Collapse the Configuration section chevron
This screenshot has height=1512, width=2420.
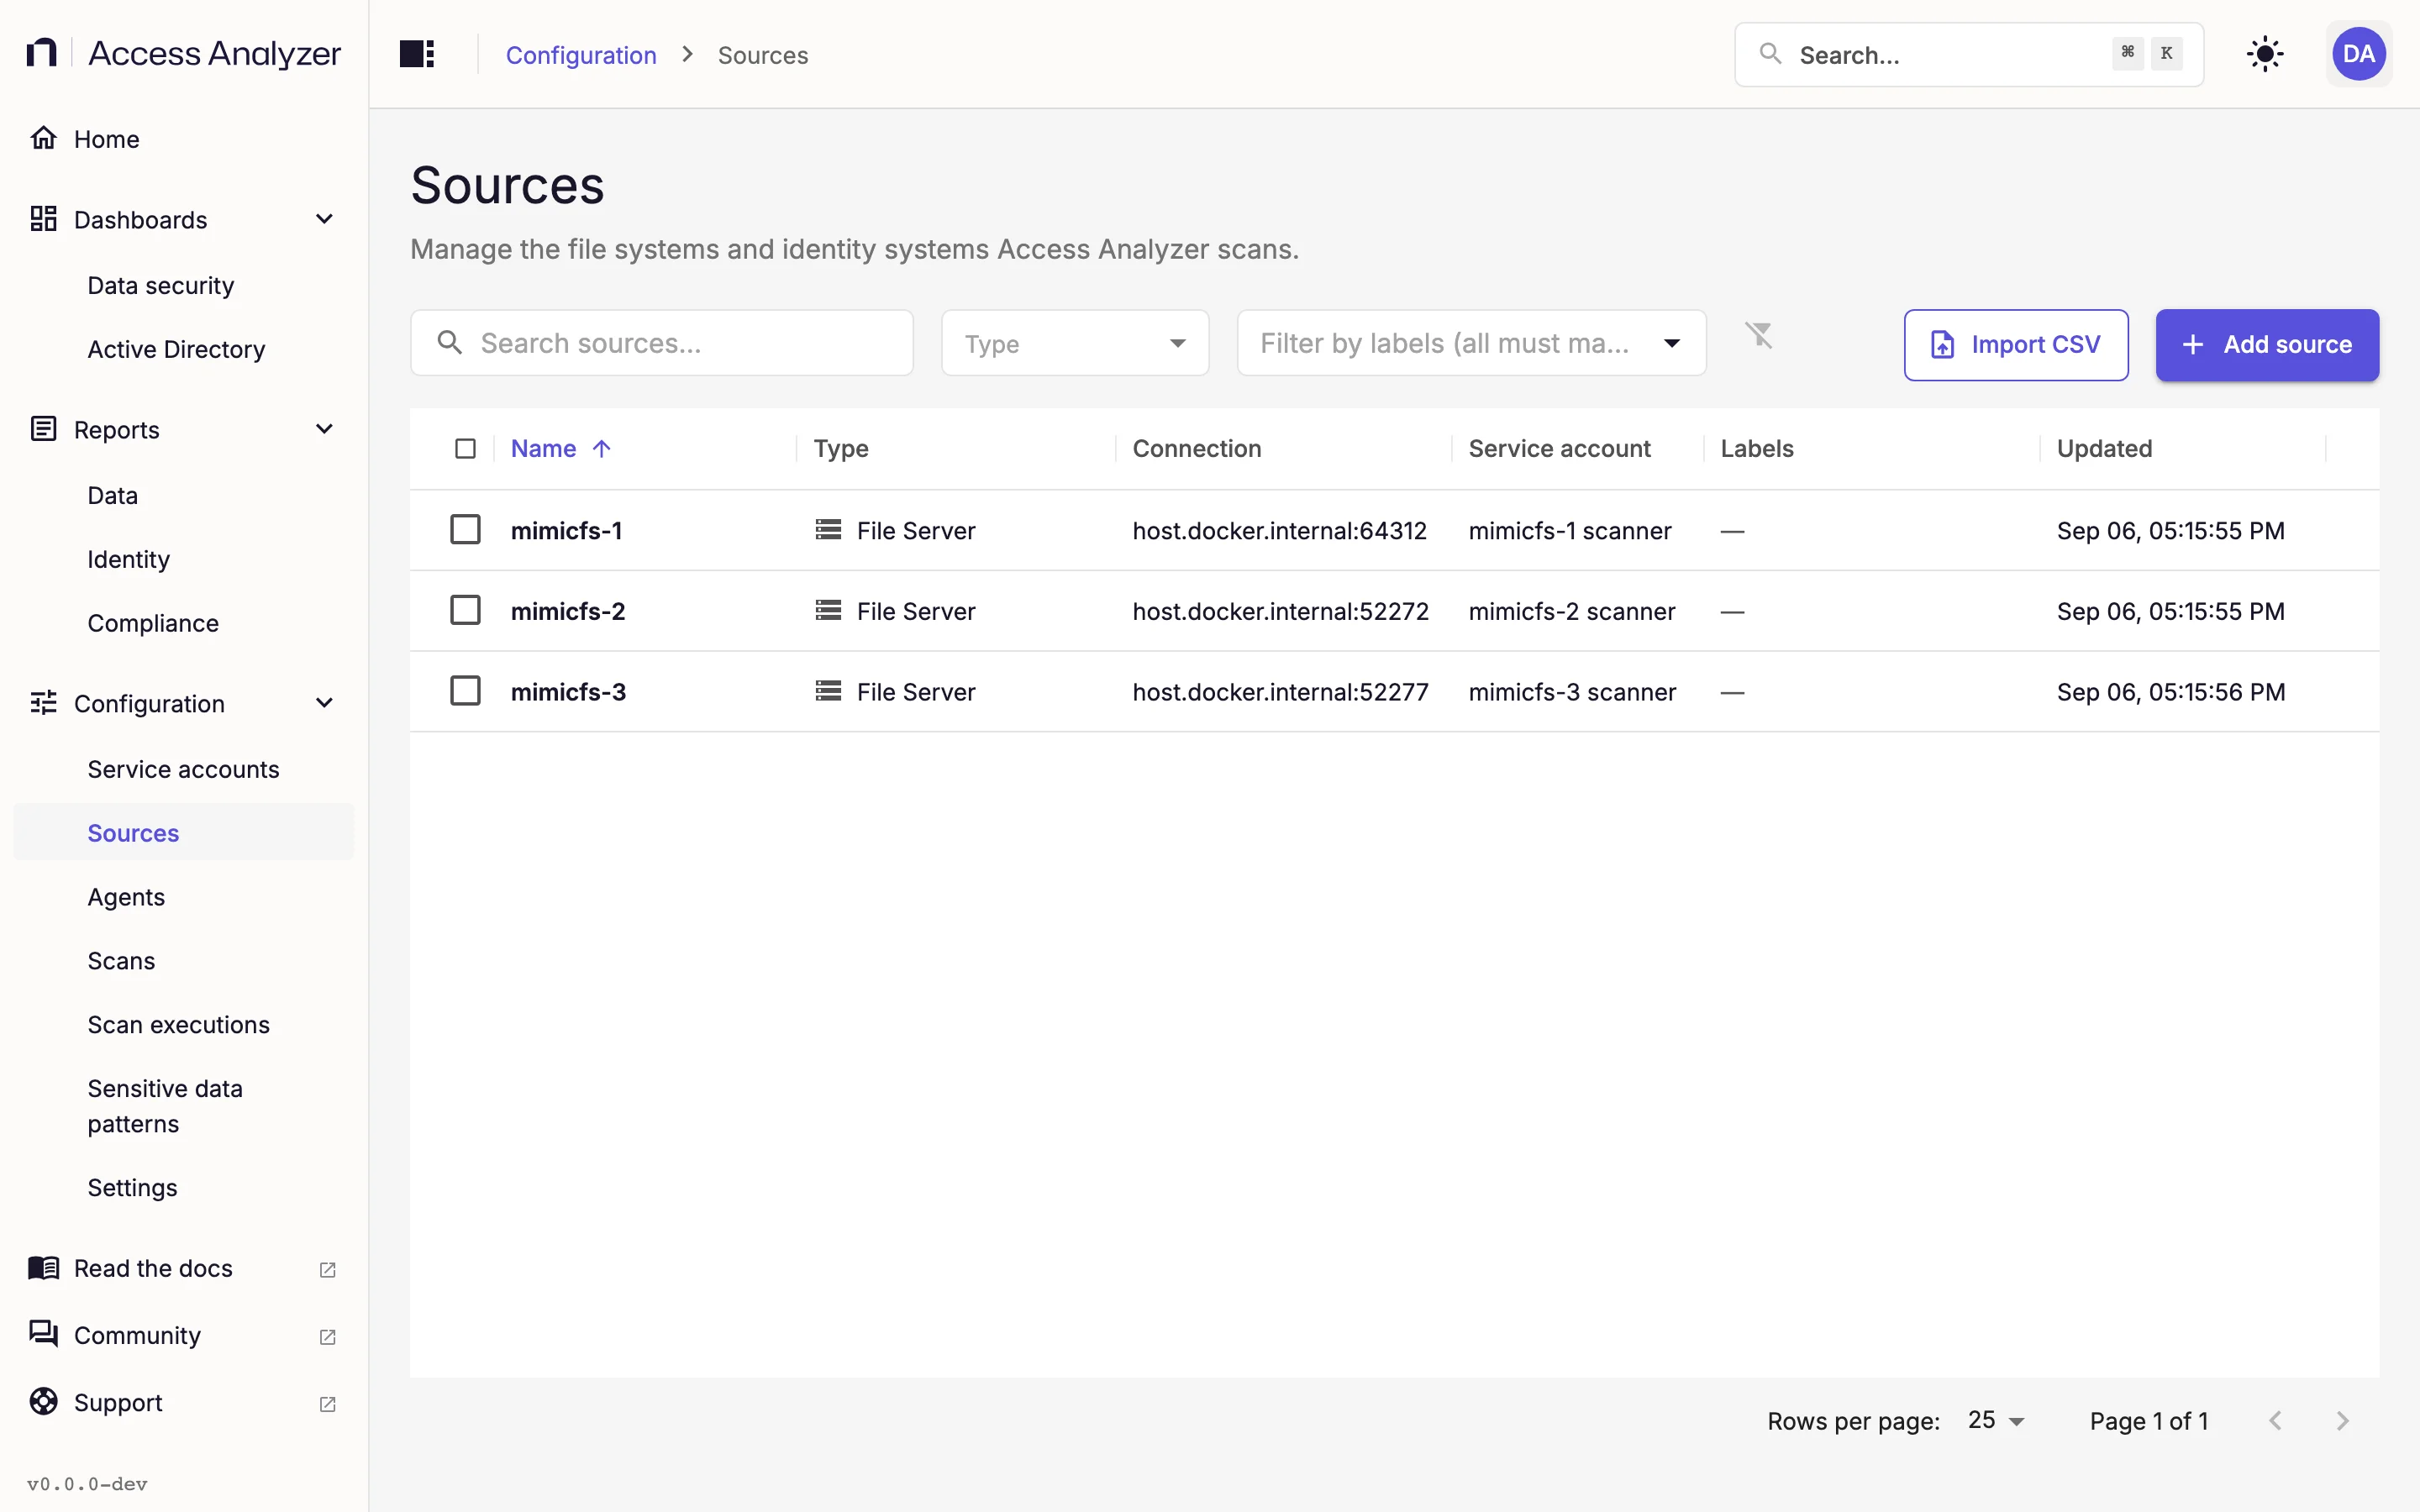point(324,703)
